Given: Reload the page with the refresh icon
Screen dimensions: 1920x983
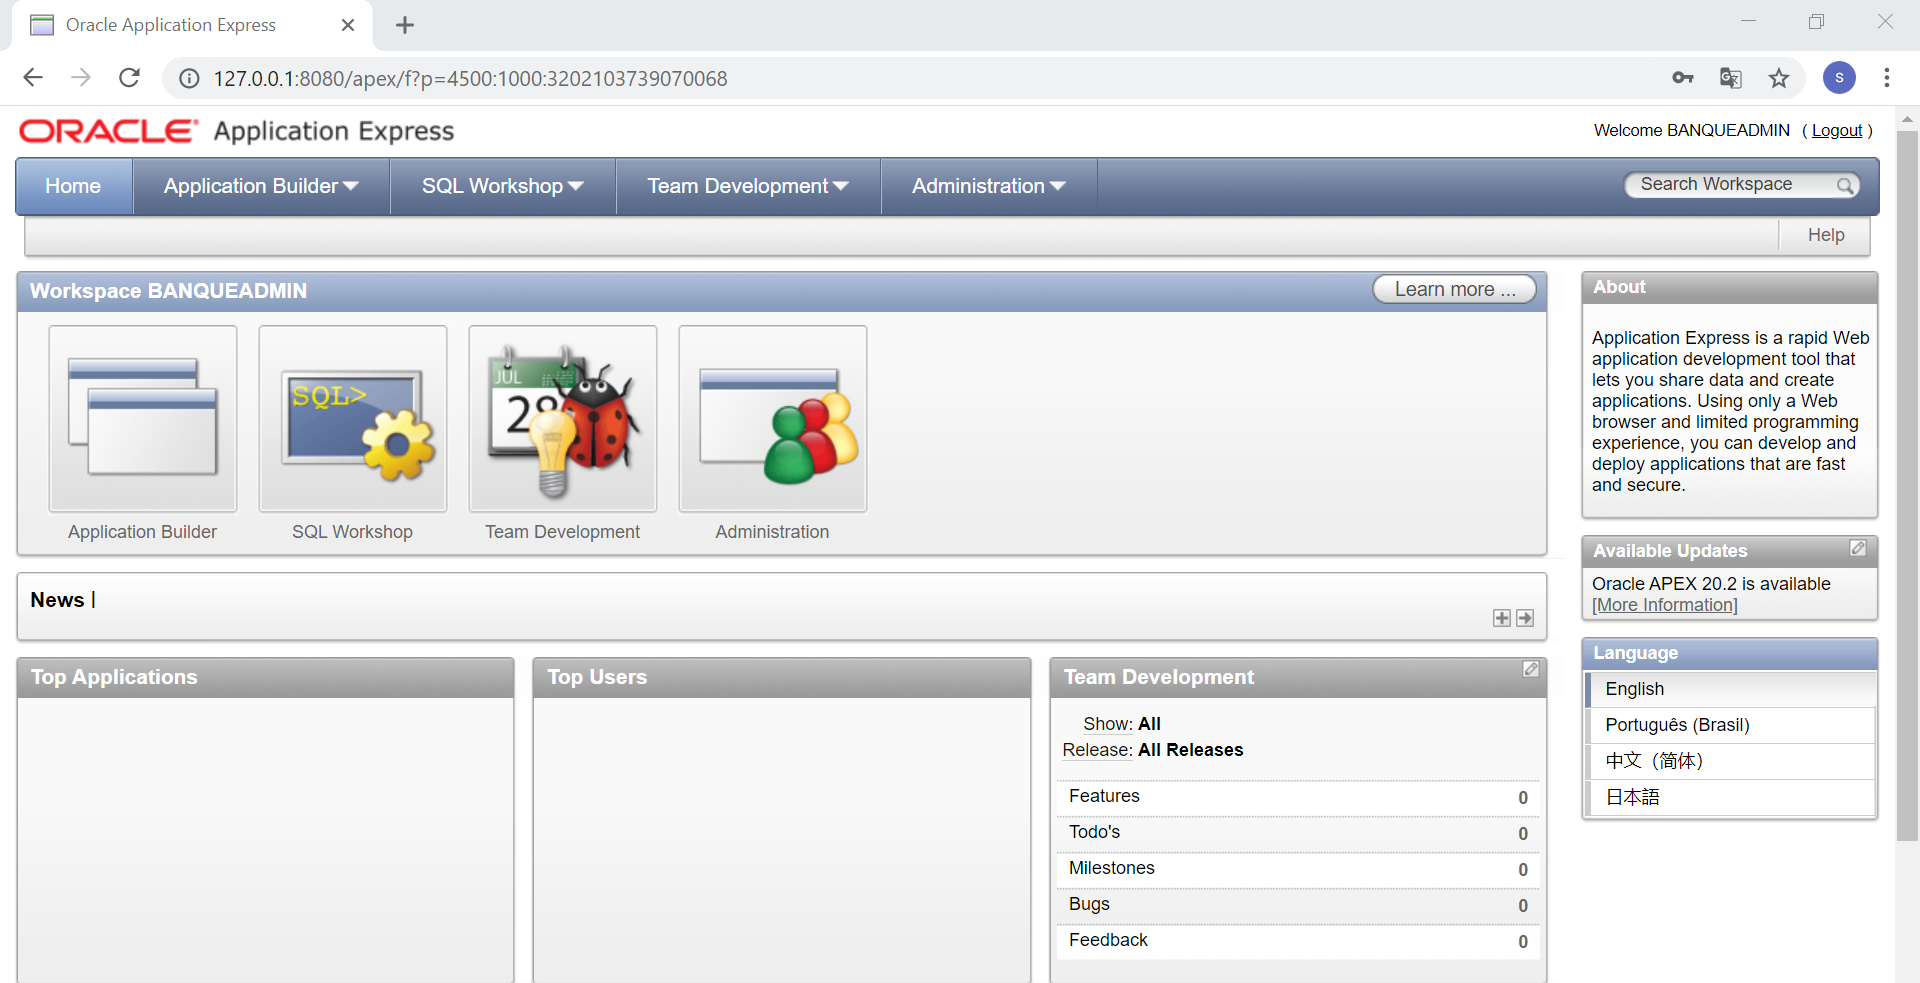Looking at the screenshot, I should click(x=129, y=78).
